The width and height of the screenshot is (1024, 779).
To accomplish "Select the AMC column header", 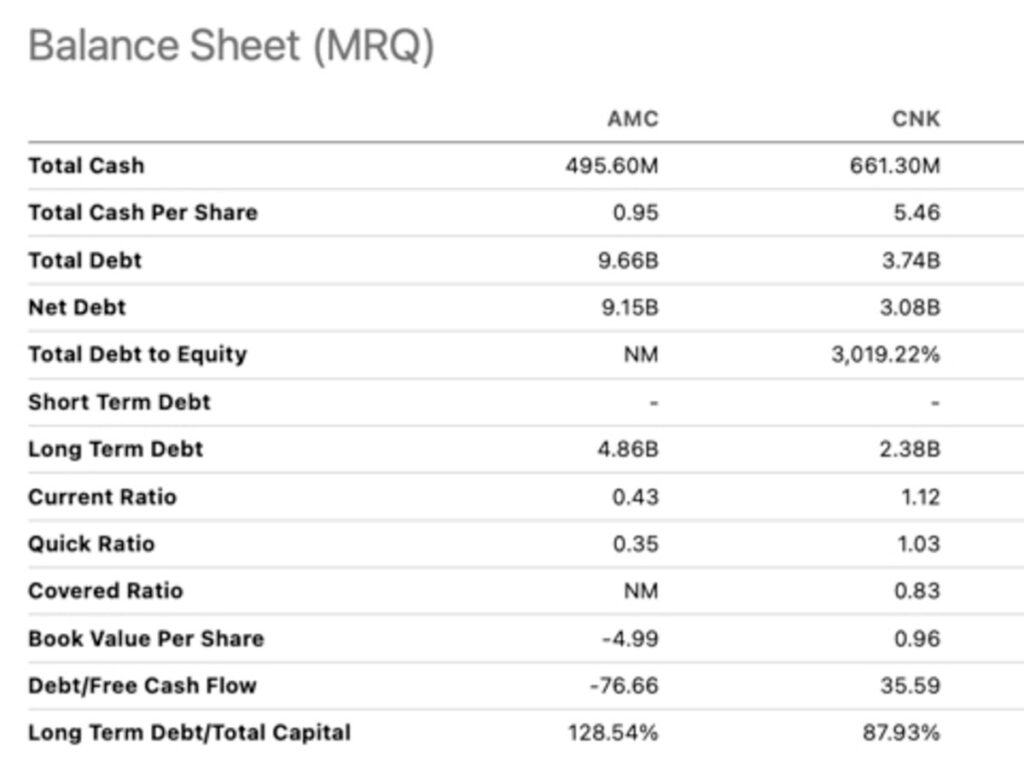I will (x=633, y=119).
